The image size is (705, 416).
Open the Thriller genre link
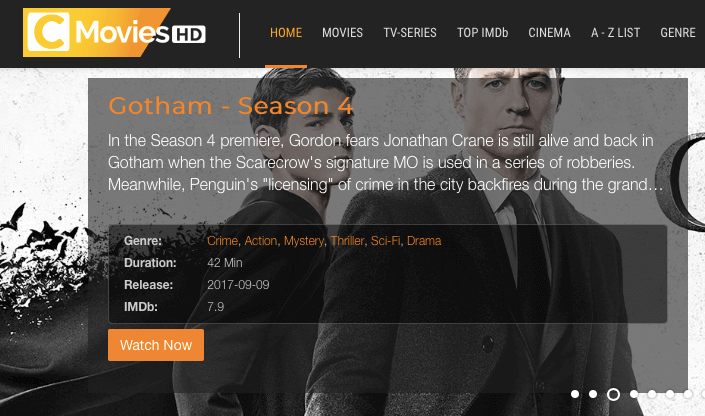(x=347, y=241)
